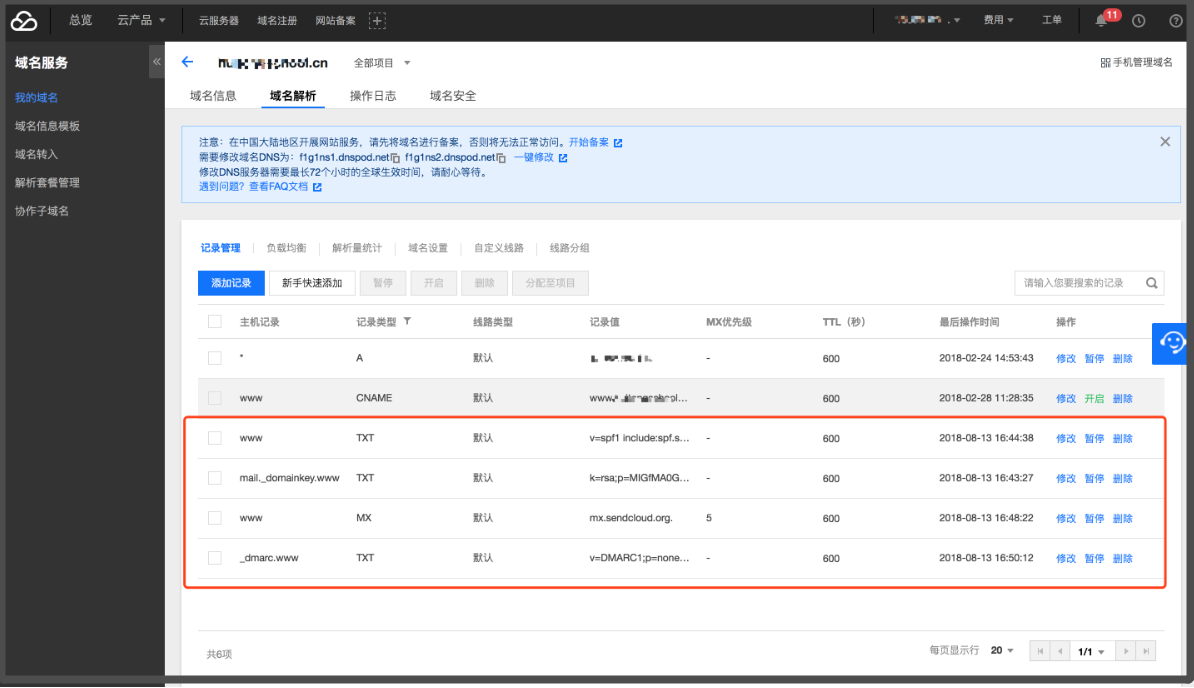The height and width of the screenshot is (688, 1194).
Task: Open the notification bell icon
Action: 1101,21
